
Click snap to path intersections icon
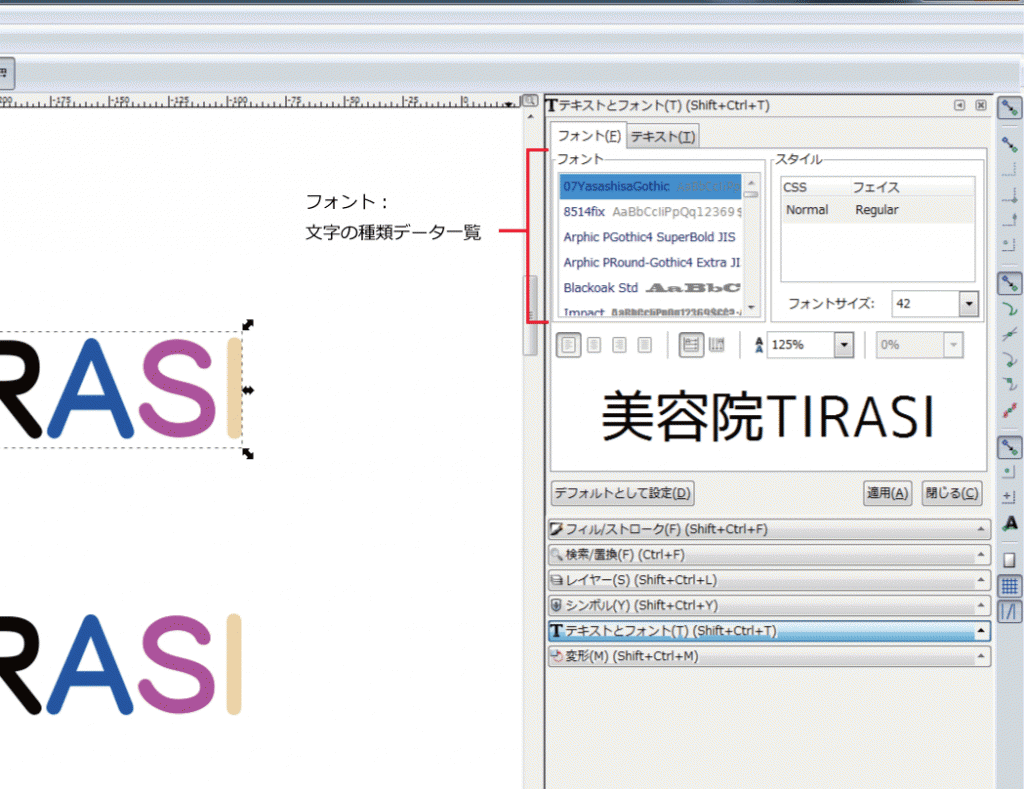click(1010, 334)
